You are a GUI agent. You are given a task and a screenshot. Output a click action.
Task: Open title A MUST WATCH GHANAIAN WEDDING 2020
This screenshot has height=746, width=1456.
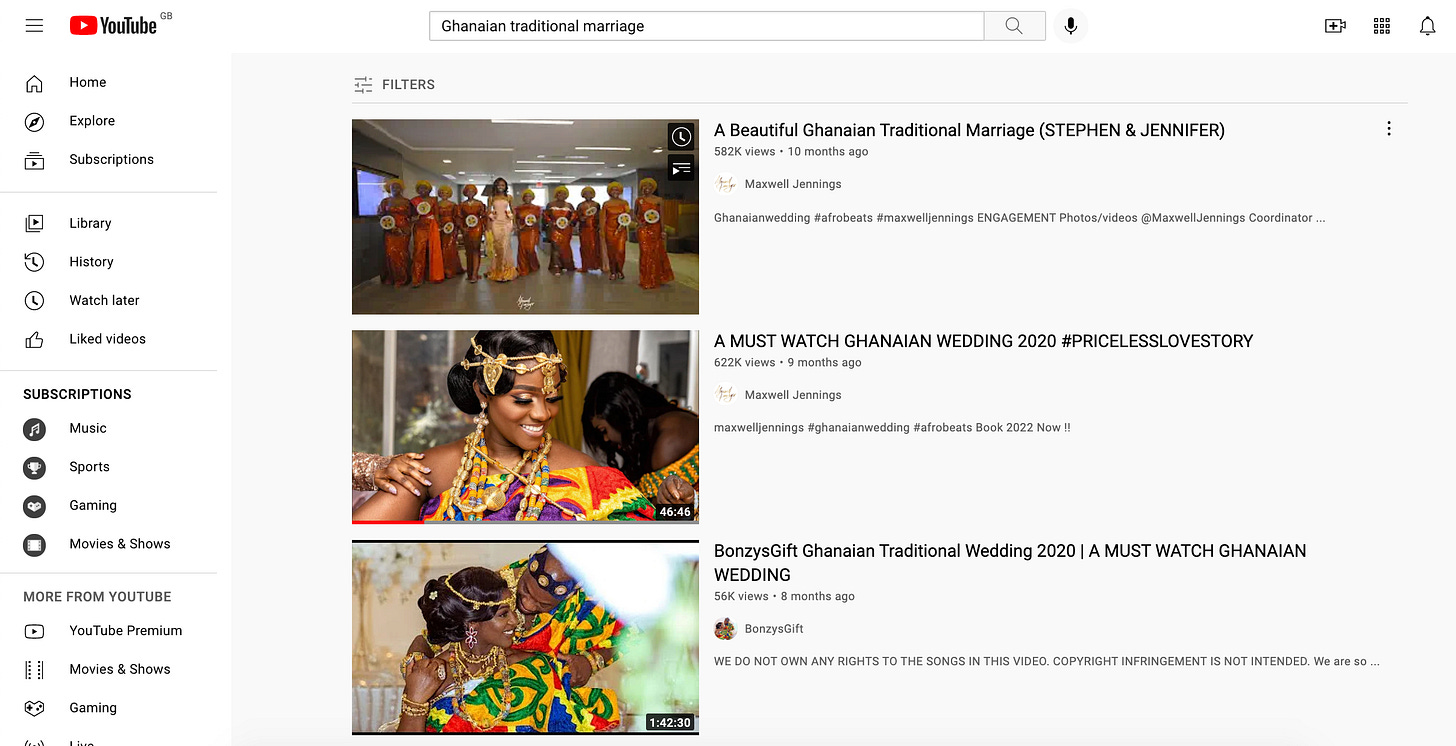tap(983, 341)
